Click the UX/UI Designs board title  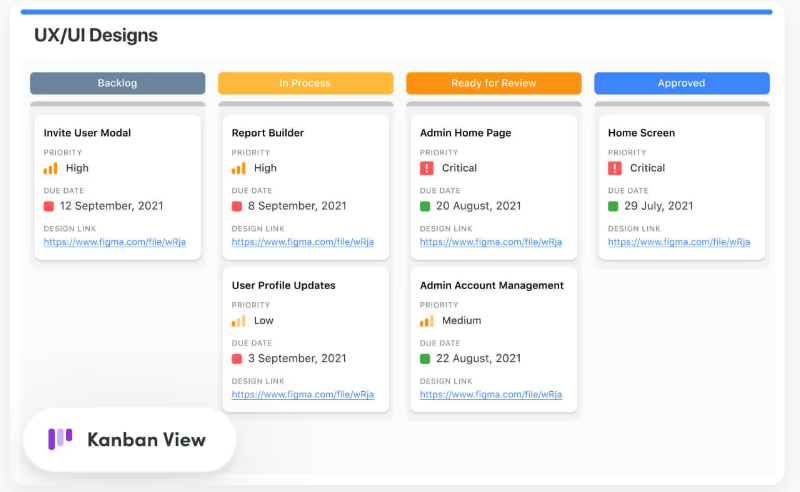pyautogui.click(x=96, y=35)
